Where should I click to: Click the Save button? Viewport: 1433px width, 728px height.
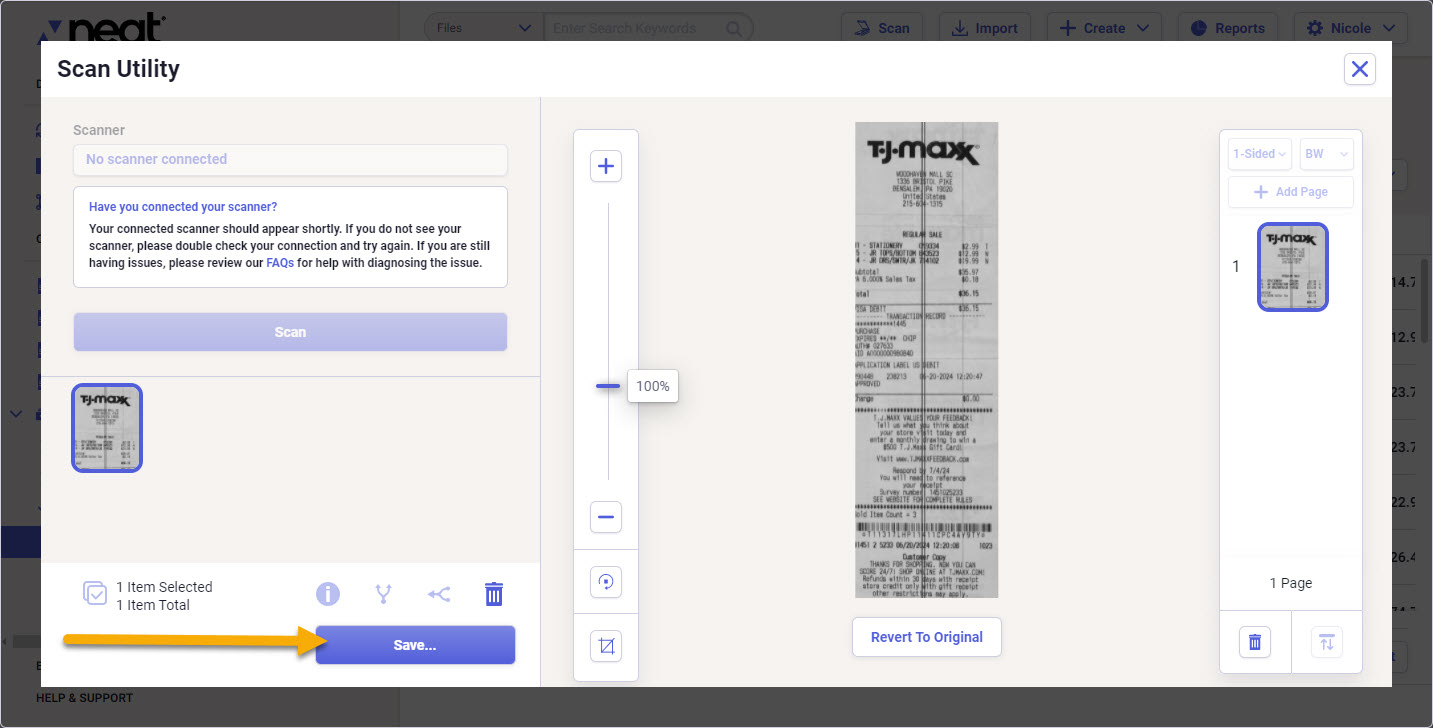414,644
